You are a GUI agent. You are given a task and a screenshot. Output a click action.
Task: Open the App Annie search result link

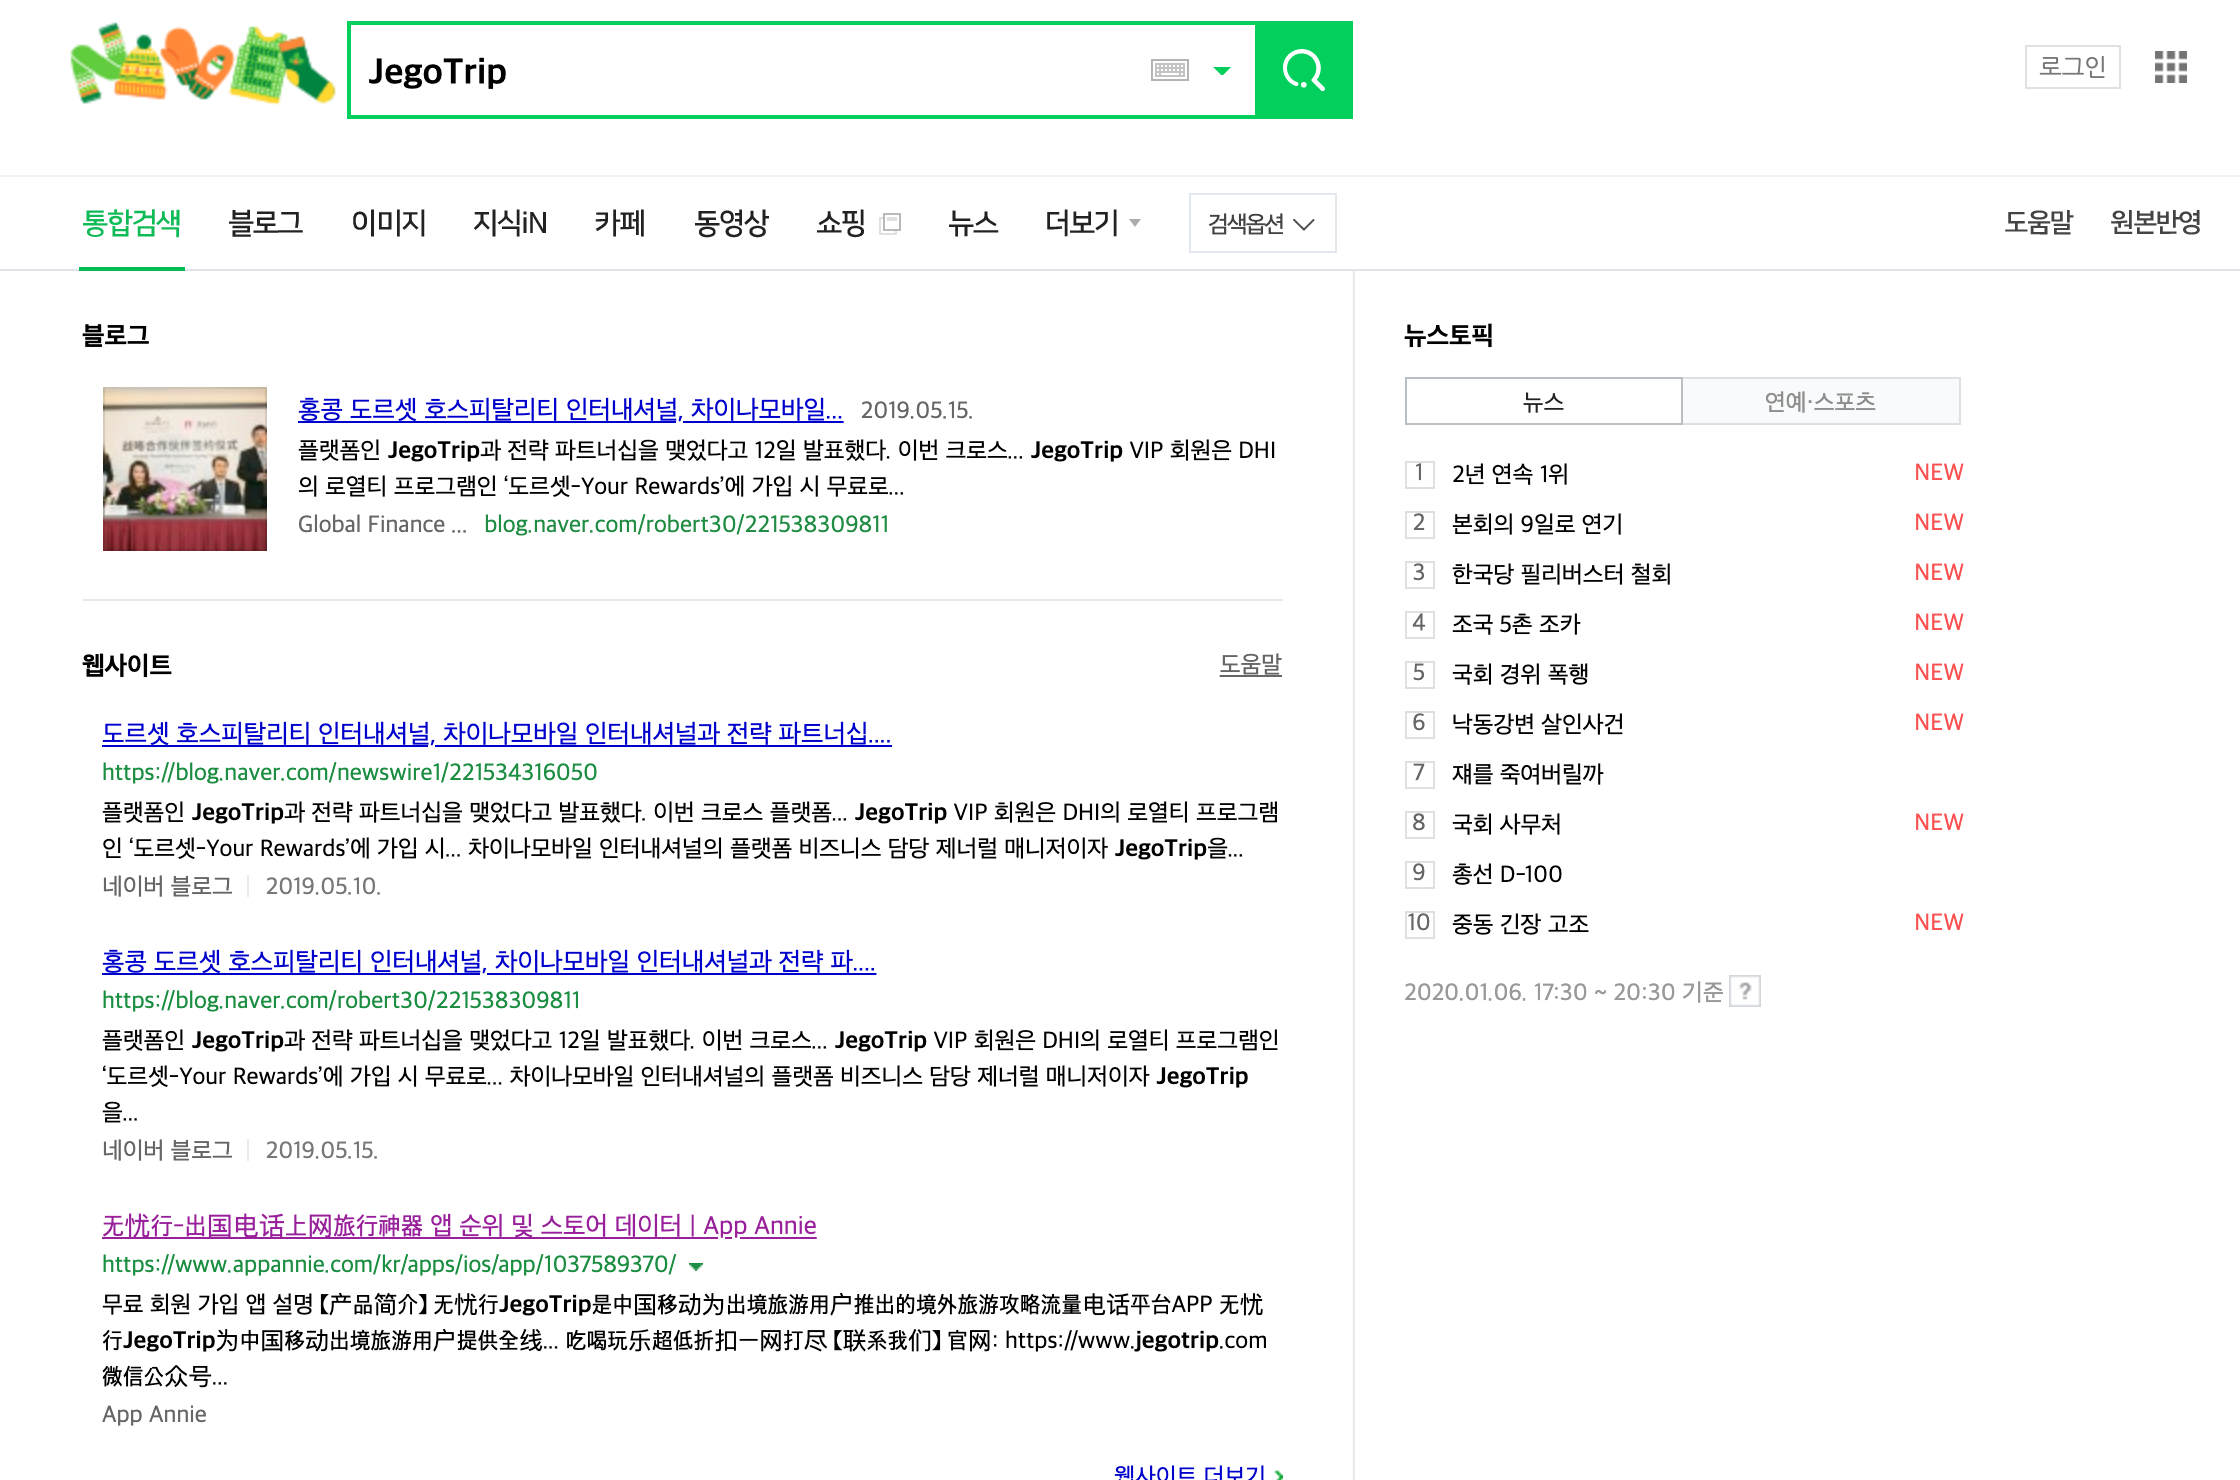[459, 1225]
